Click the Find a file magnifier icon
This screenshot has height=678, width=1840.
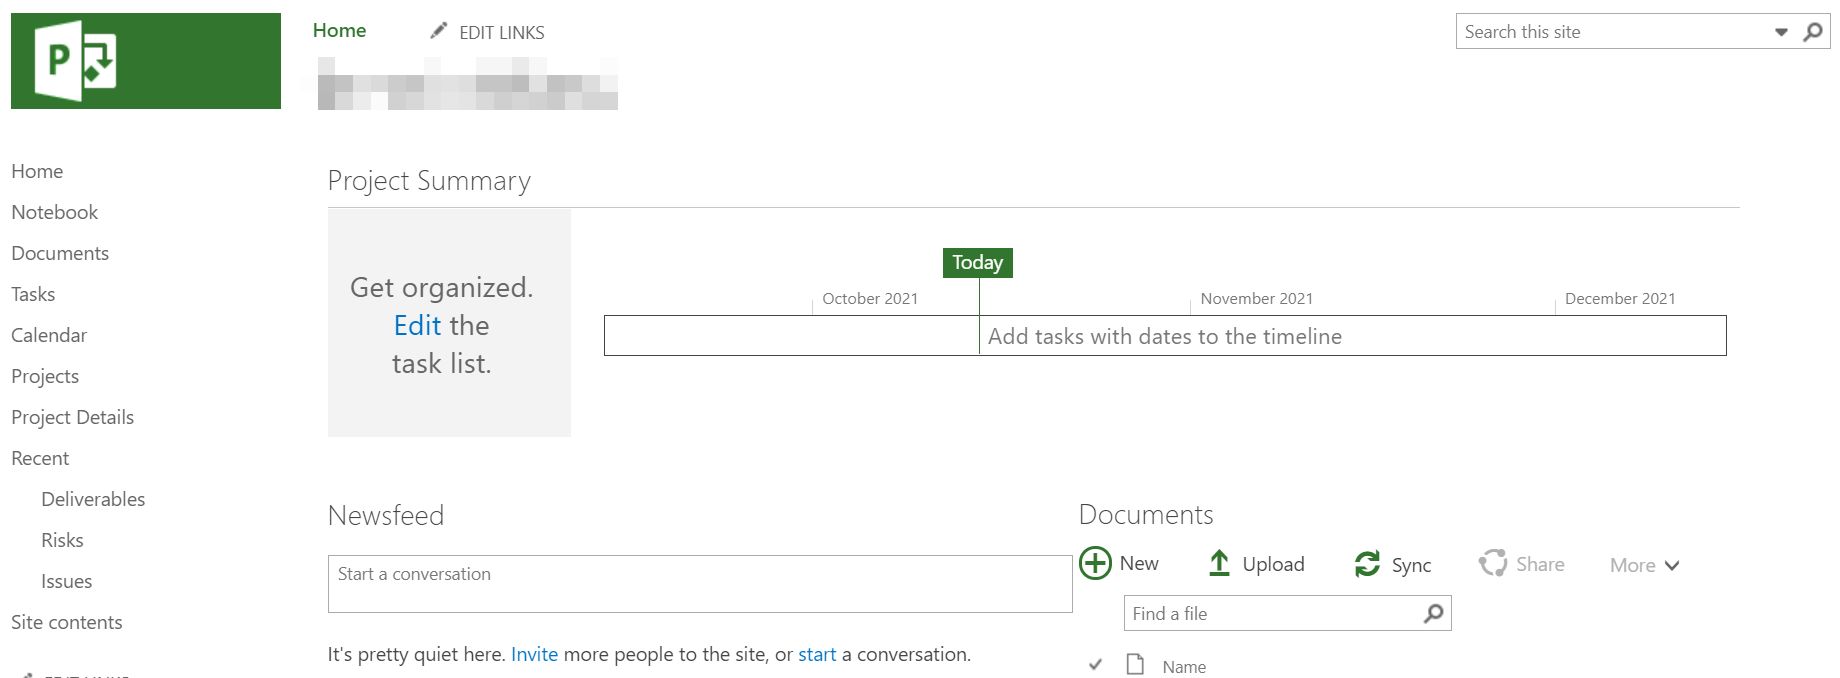[1433, 613]
